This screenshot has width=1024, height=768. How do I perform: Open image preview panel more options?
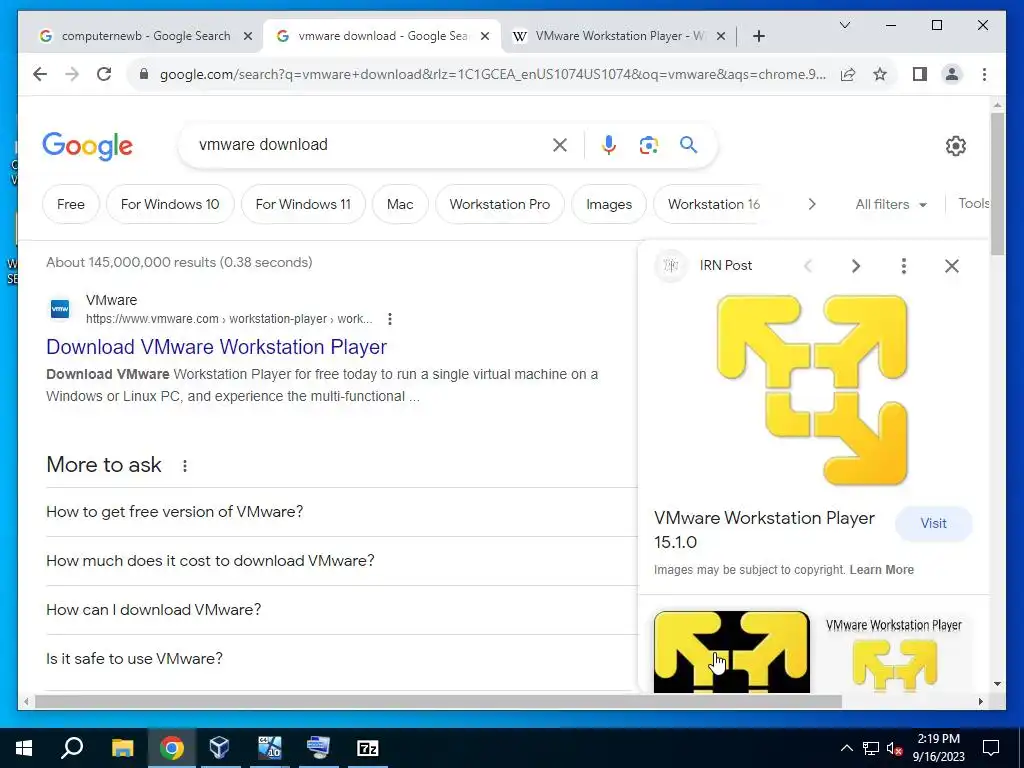tap(904, 266)
